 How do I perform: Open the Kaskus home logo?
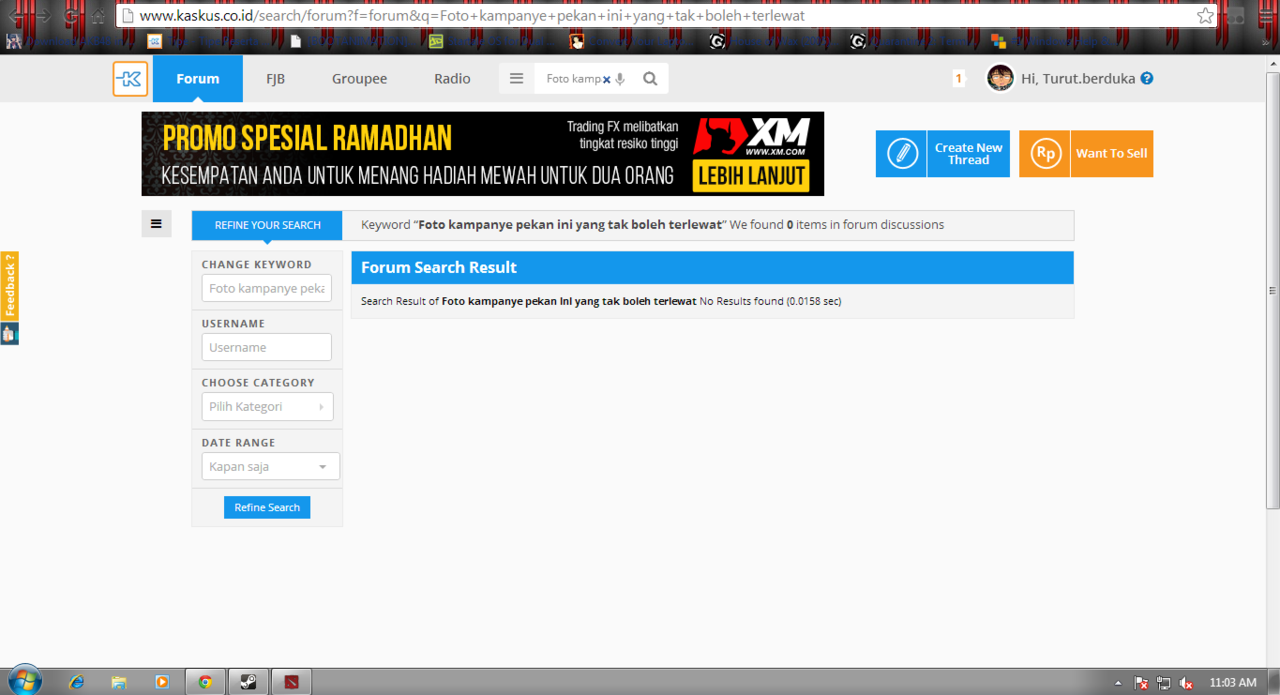pos(130,79)
